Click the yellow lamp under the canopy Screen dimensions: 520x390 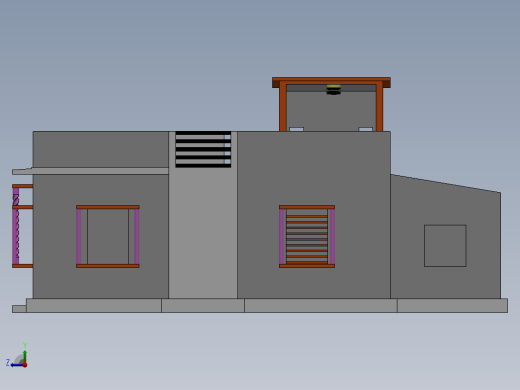point(333,89)
